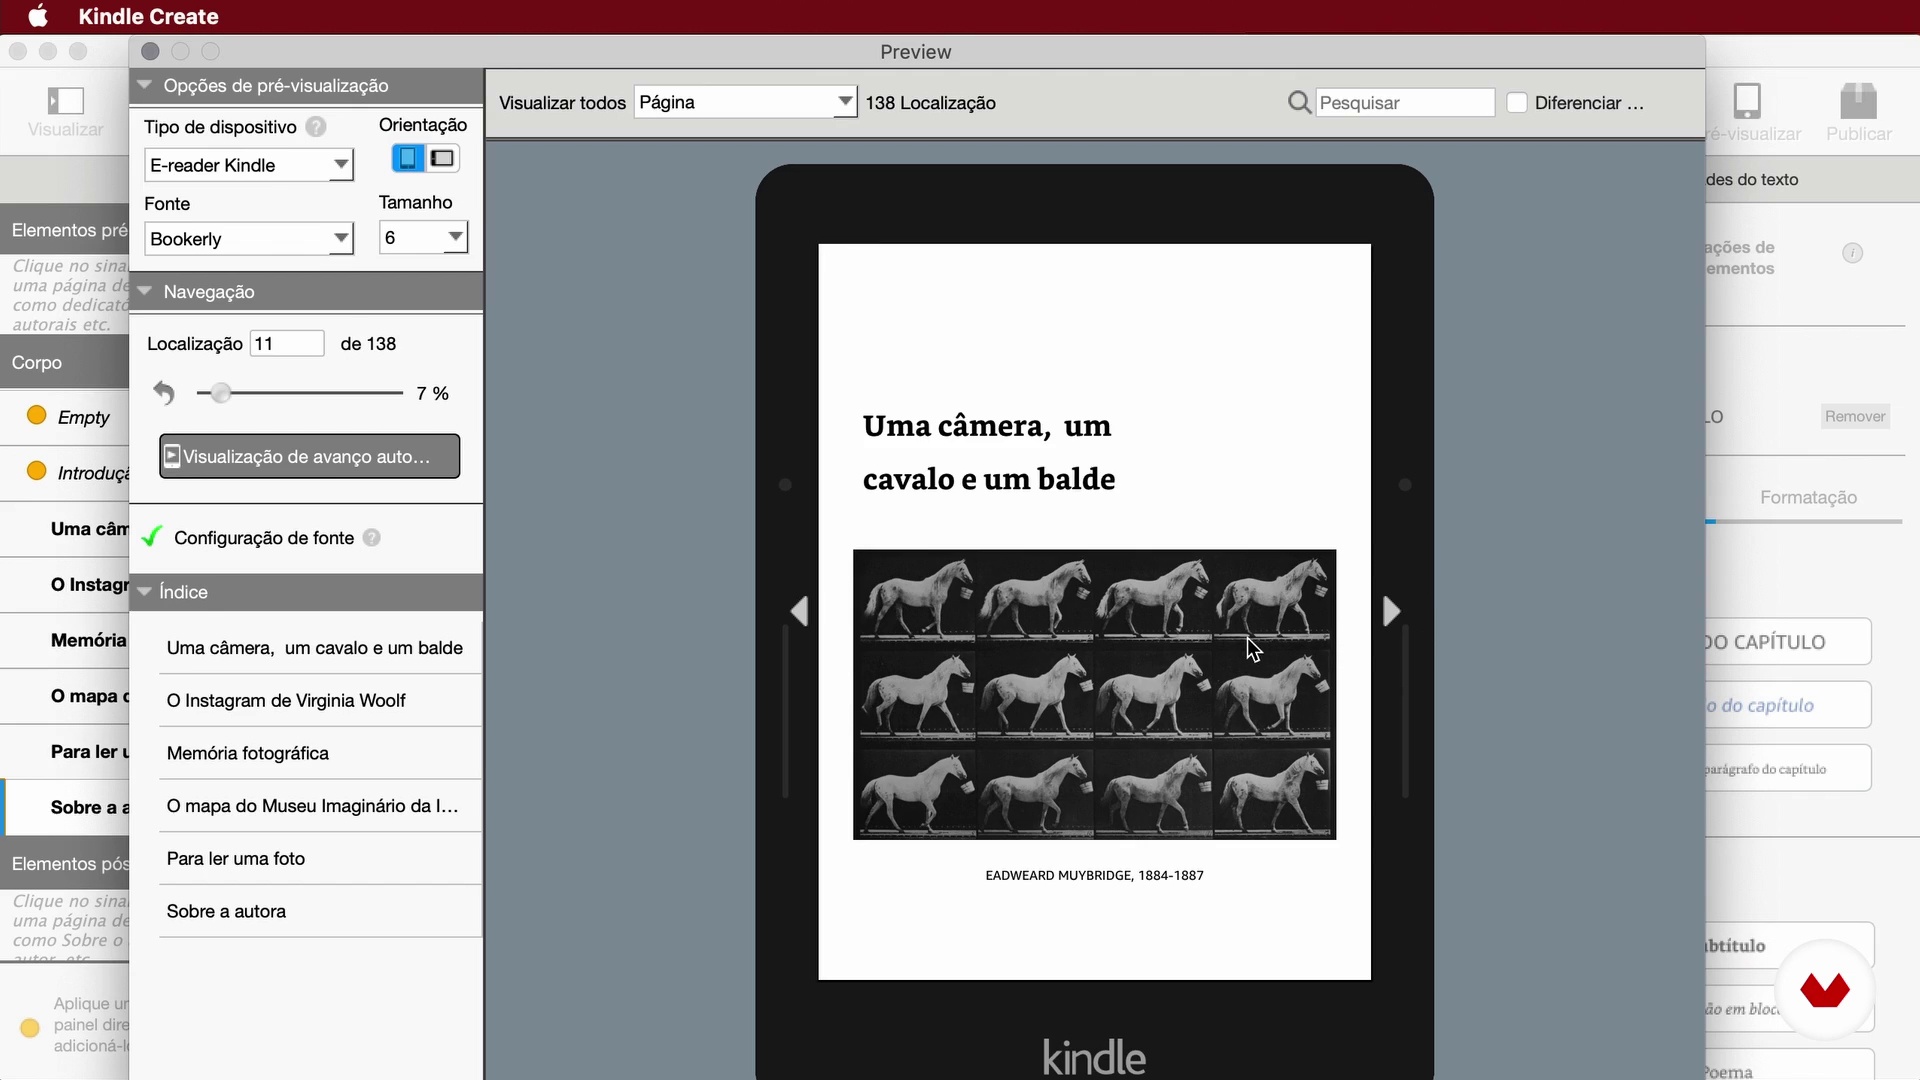
Task: Open help for Configuração de fonte
Action: coord(371,538)
